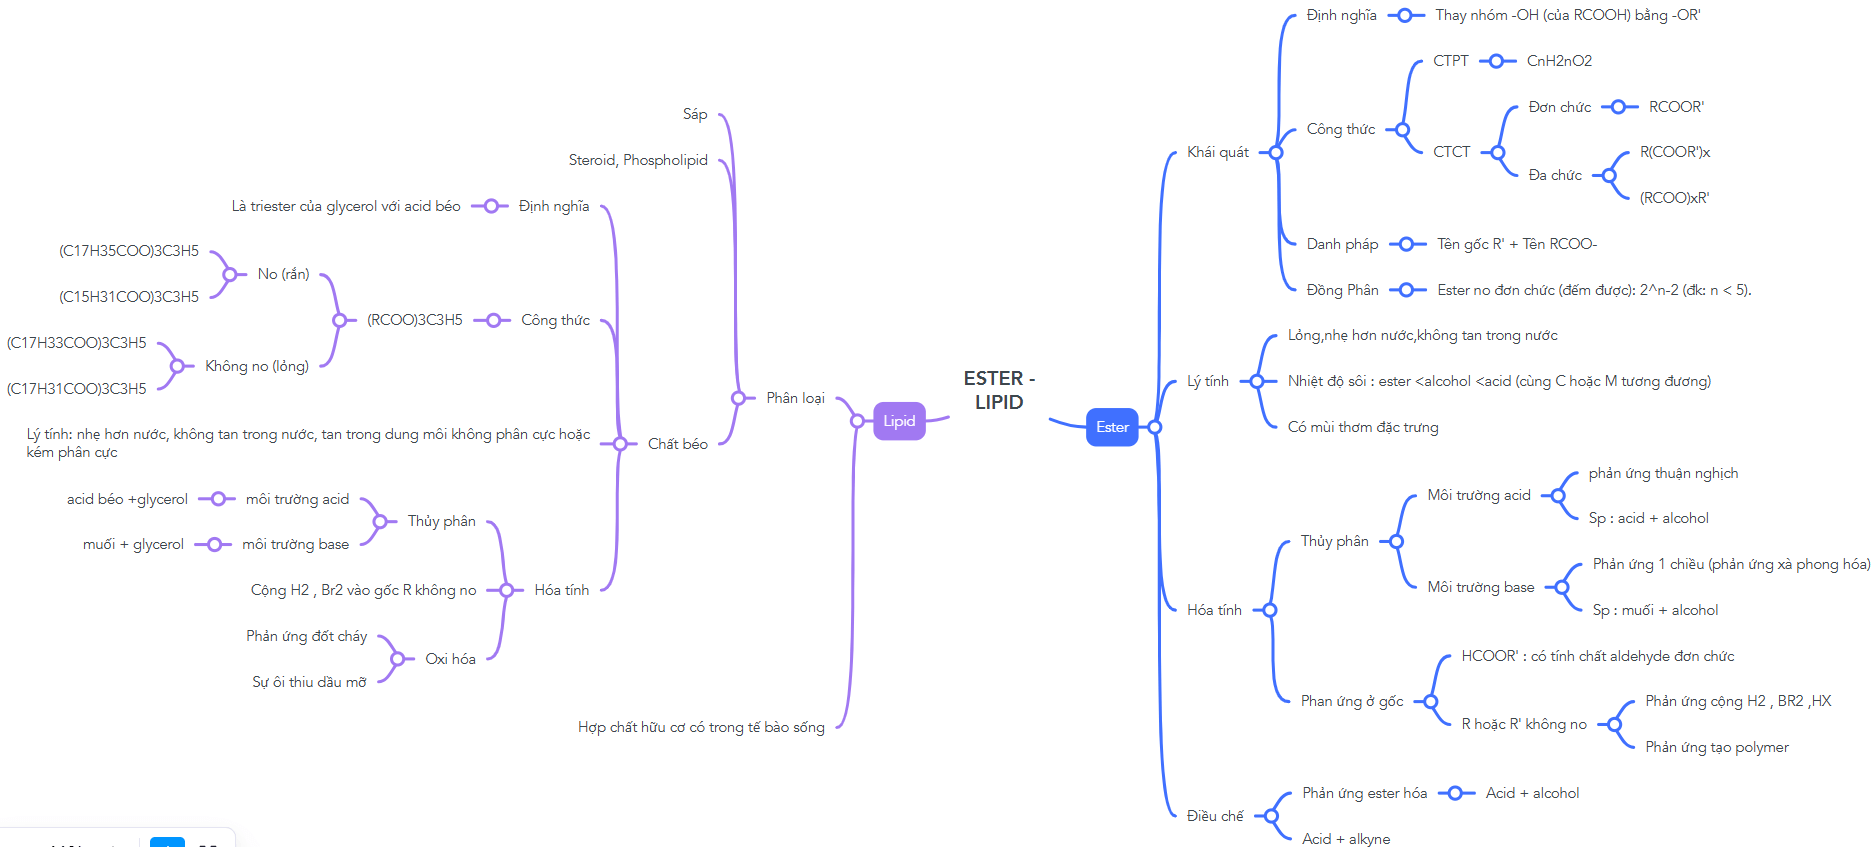Select the 'Steroid, Phospholipid' node
1873x847 pixels.
coord(638,160)
